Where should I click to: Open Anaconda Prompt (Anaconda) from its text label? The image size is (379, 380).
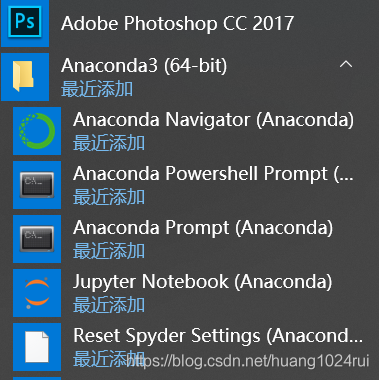(x=203, y=227)
